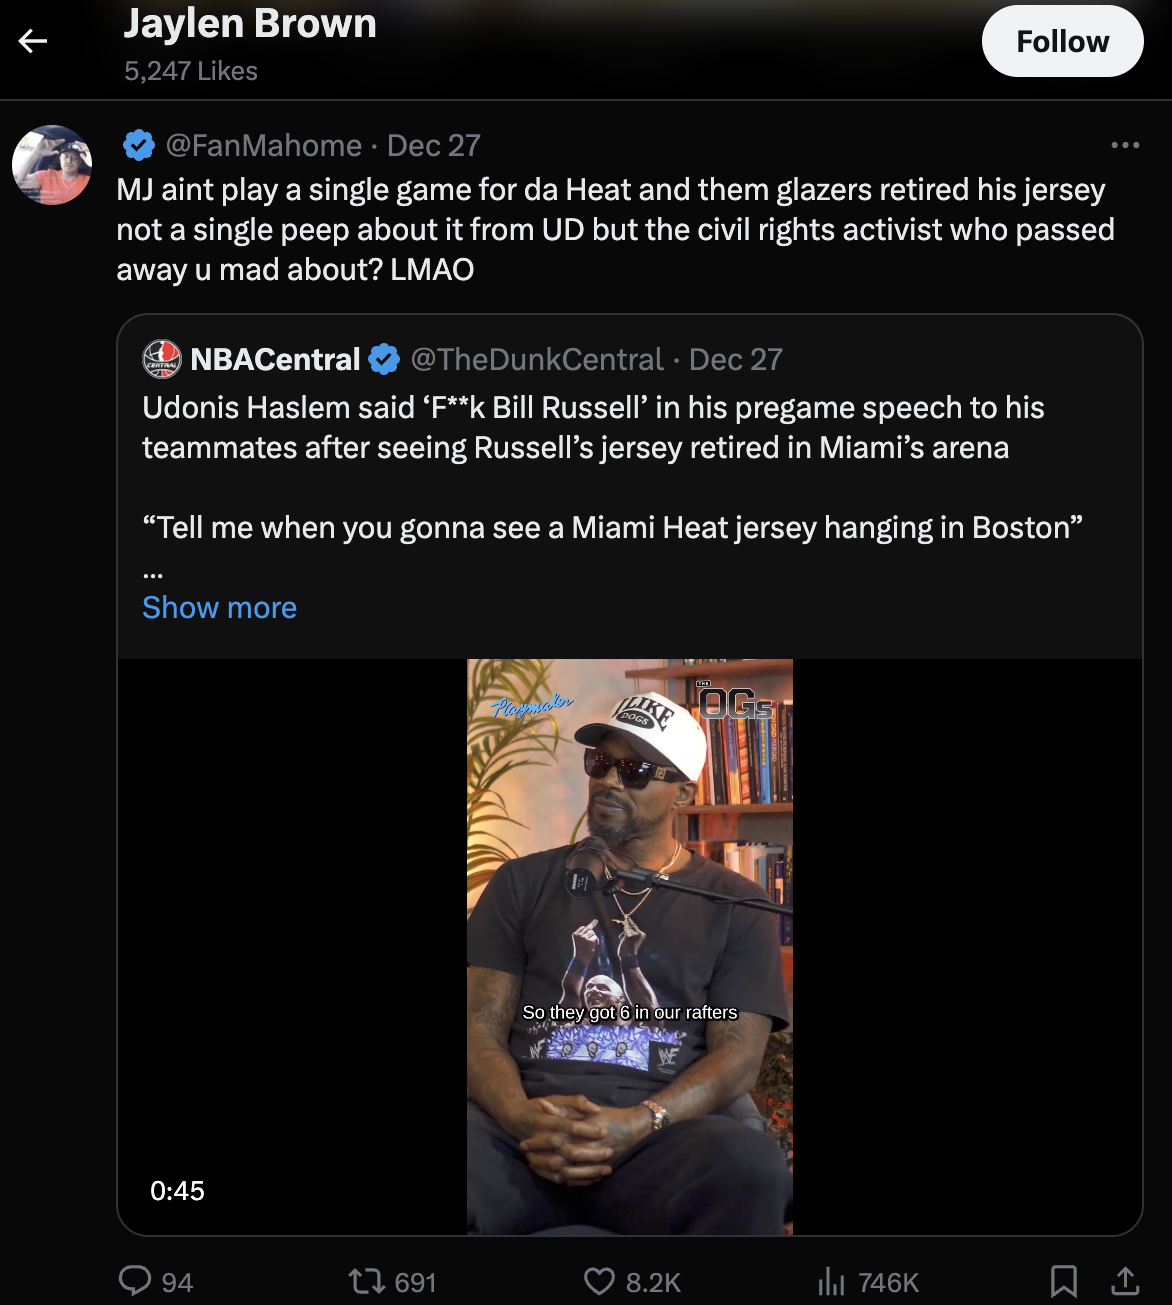
Task: Click the share icon on the tweet
Action: click(1120, 1282)
